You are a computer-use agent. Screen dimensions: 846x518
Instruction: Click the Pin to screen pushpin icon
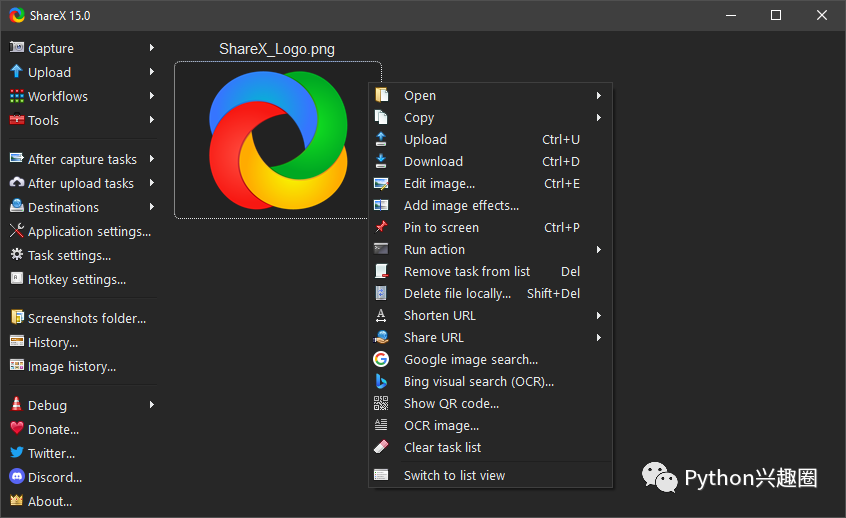[381, 227]
